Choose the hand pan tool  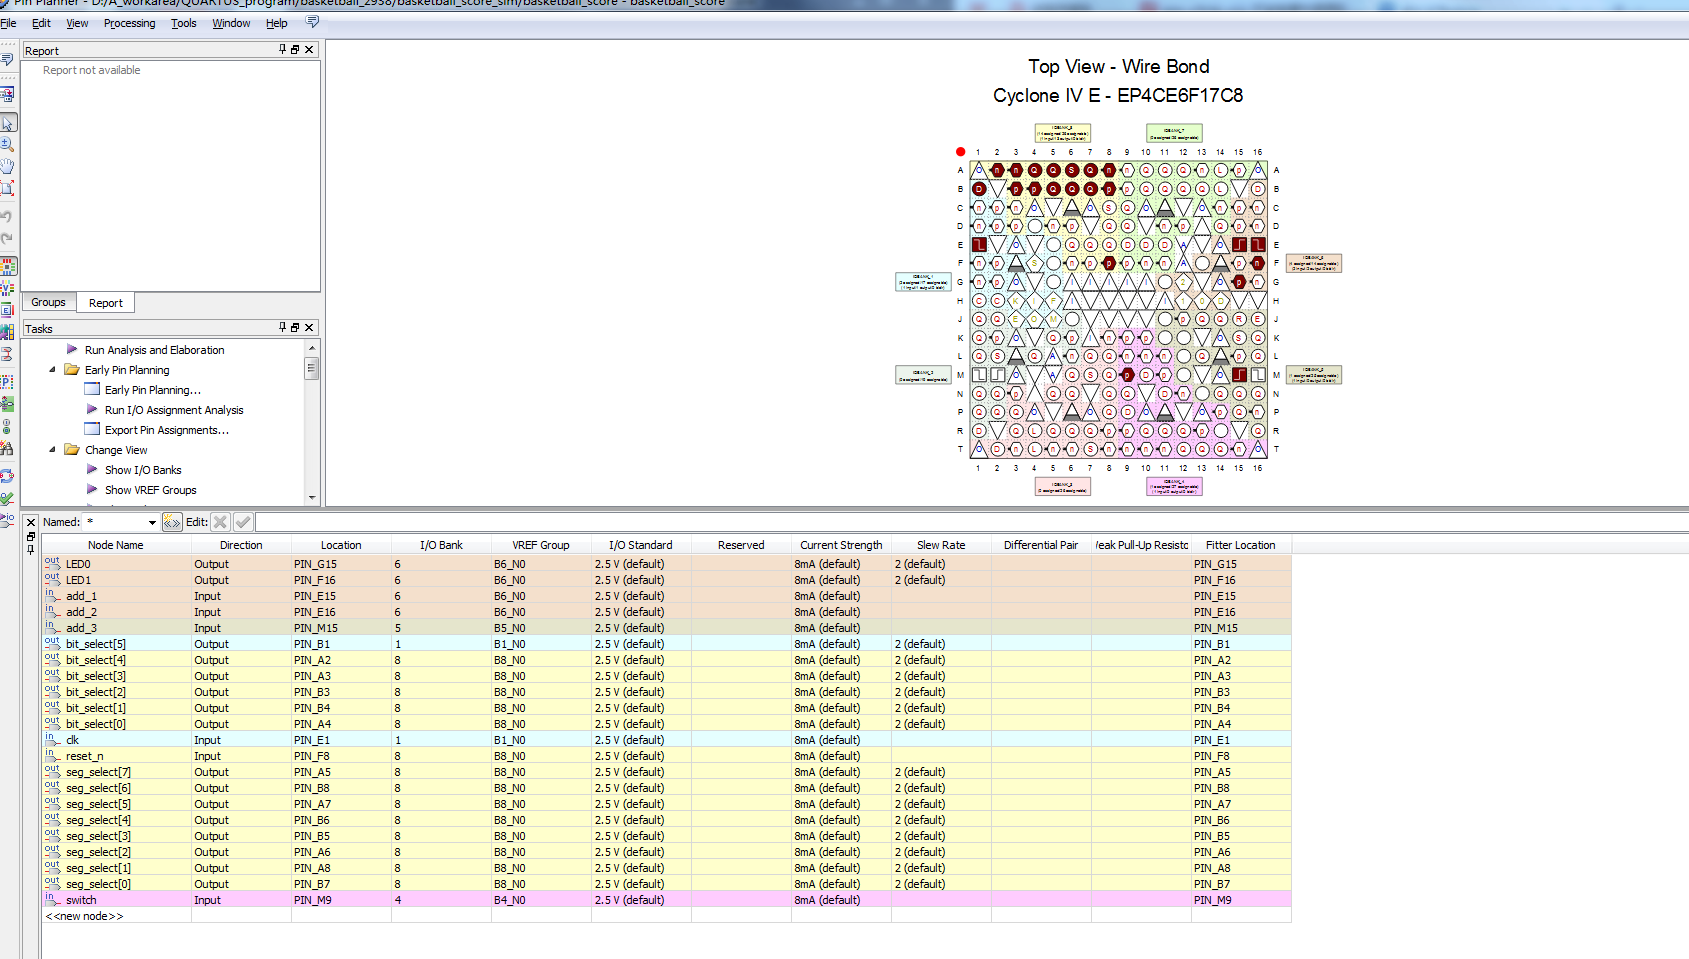pos(7,166)
